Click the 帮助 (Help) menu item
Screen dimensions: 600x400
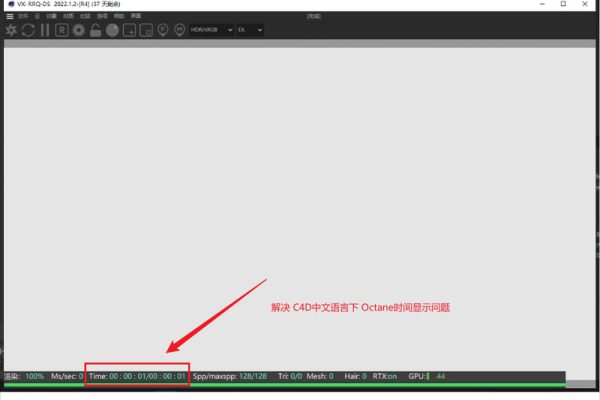tap(116, 16)
